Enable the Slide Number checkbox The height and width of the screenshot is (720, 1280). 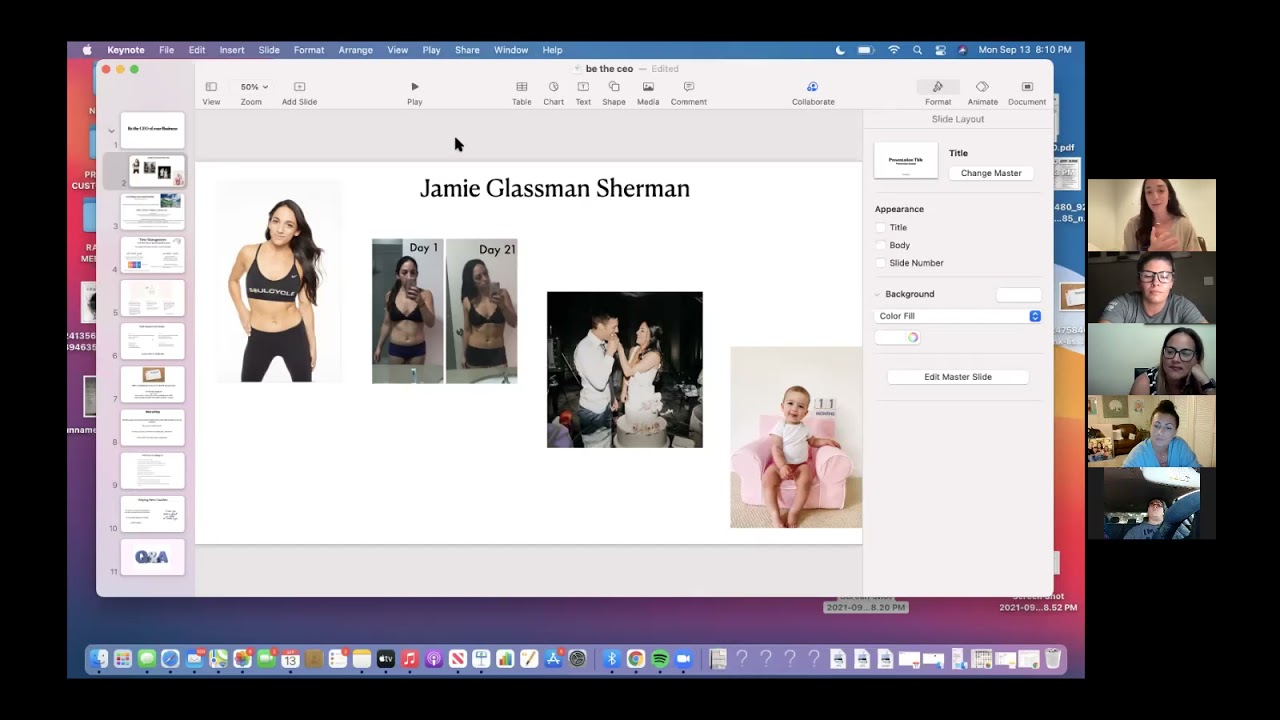pos(881,263)
